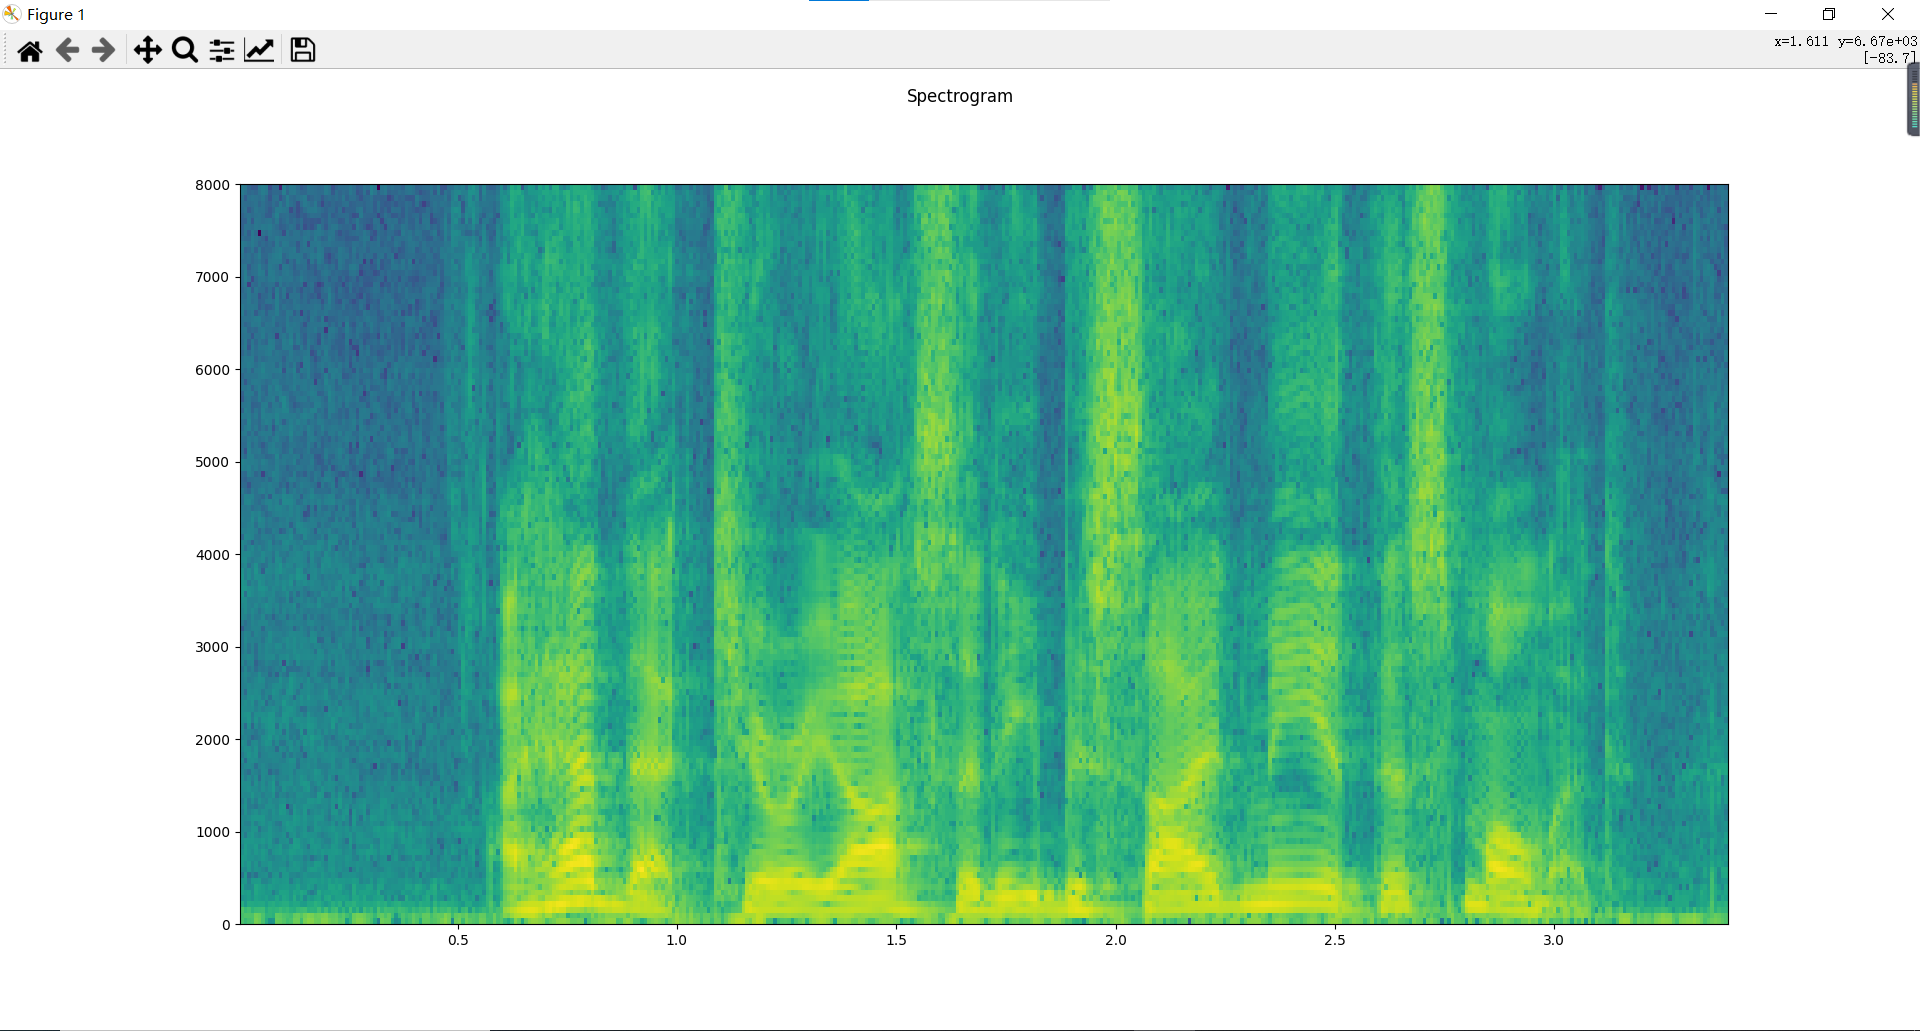Click the 4000 y-axis tick label
This screenshot has height=1031, width=1920.
coord(212,555)
